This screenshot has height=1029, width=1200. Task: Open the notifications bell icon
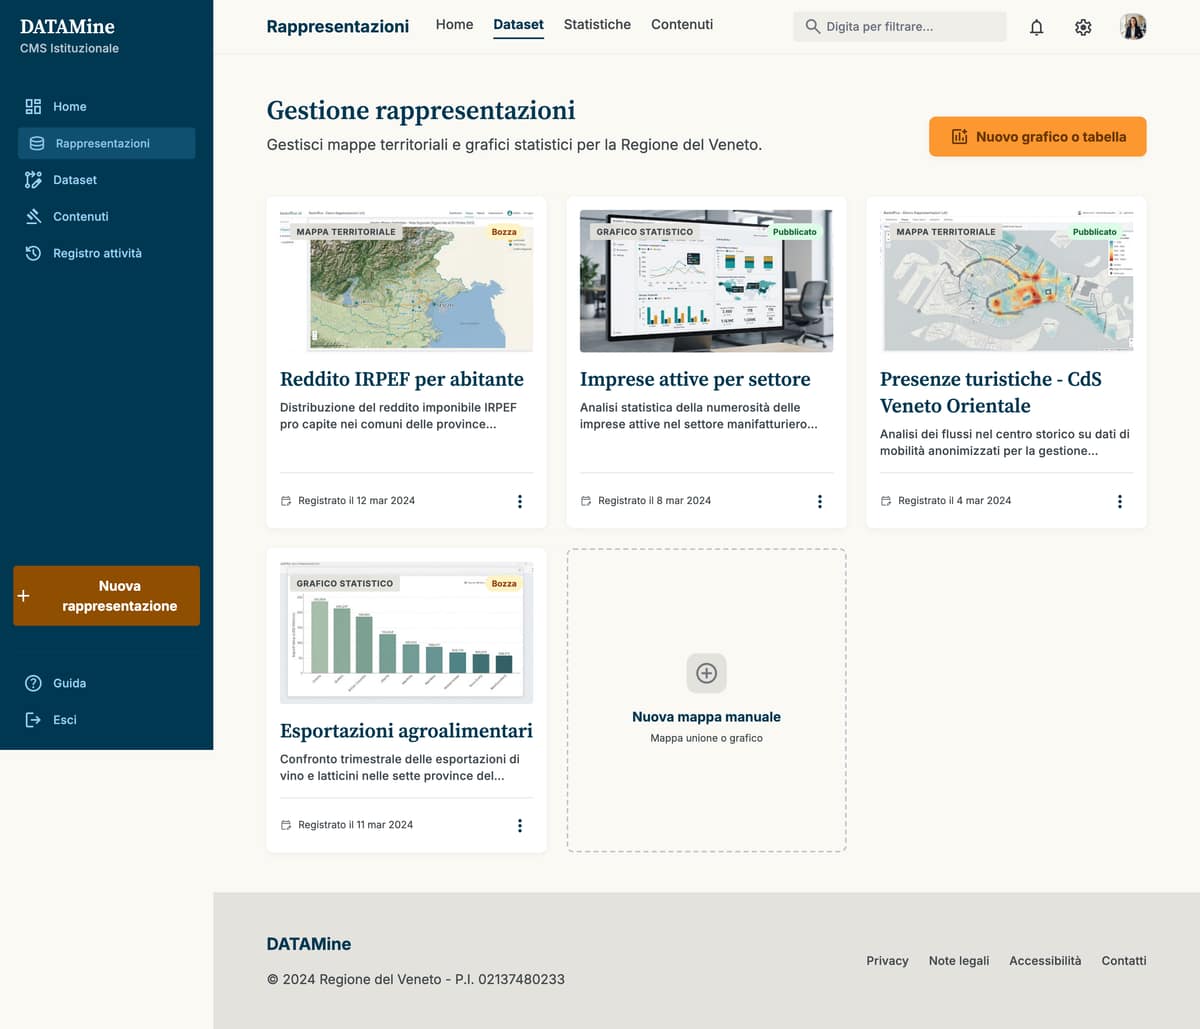coord(1037,27)
